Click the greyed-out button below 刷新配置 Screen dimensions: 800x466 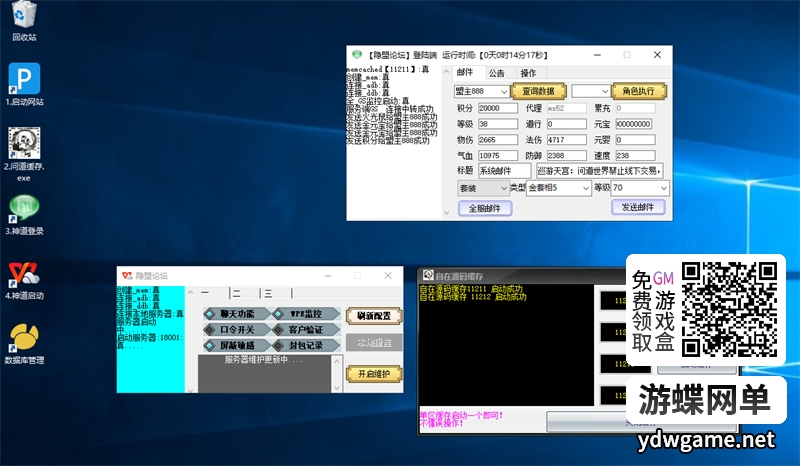(x=374, y=342)
